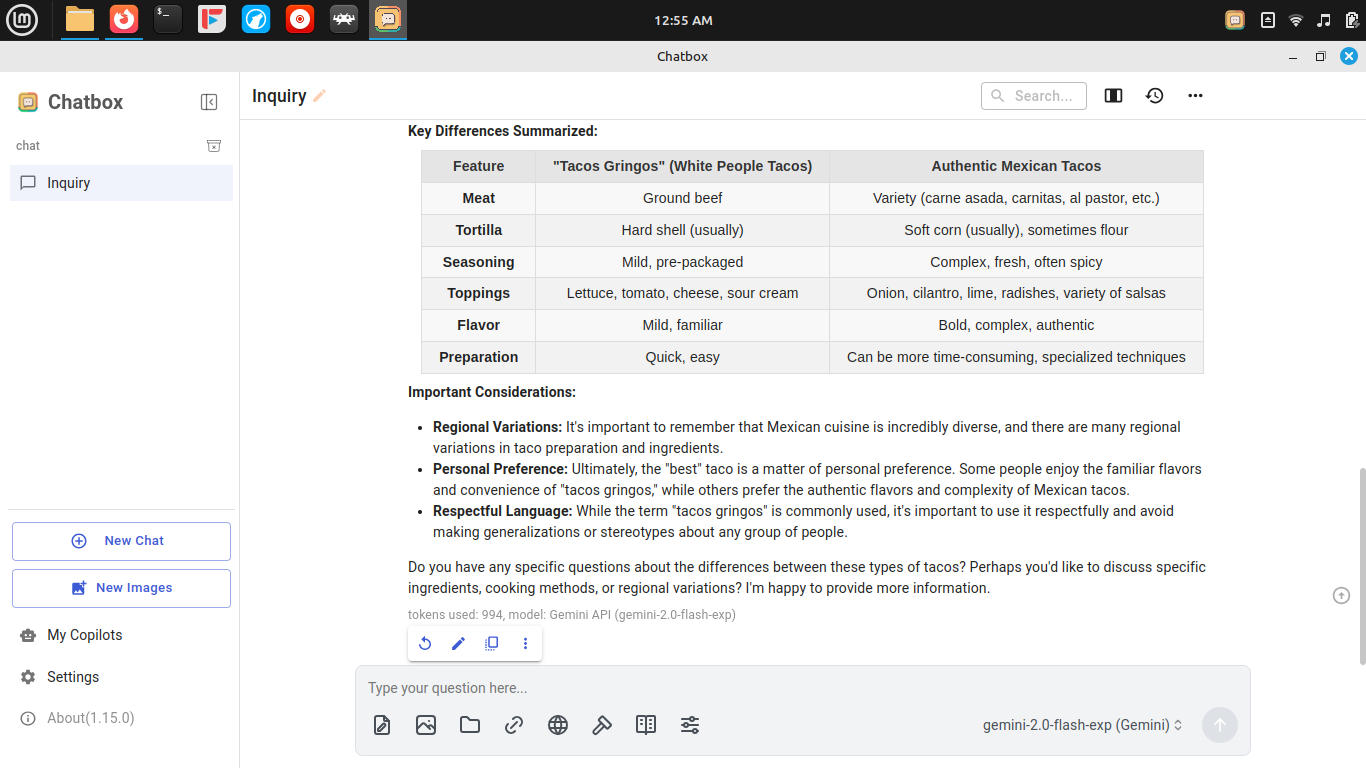The image size is (1366, 768).
Task: Attach an image to the message
Action: (x=426, y=725)
